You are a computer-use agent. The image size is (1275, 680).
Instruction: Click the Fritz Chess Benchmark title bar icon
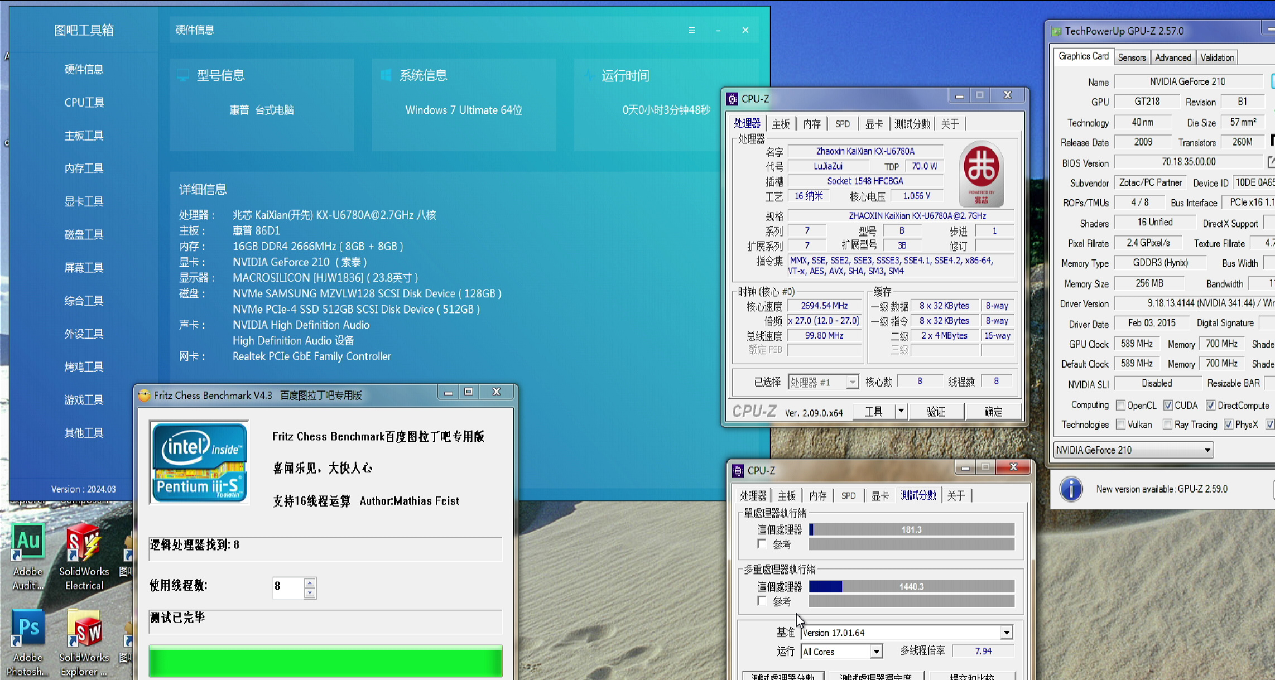[145, 395]
